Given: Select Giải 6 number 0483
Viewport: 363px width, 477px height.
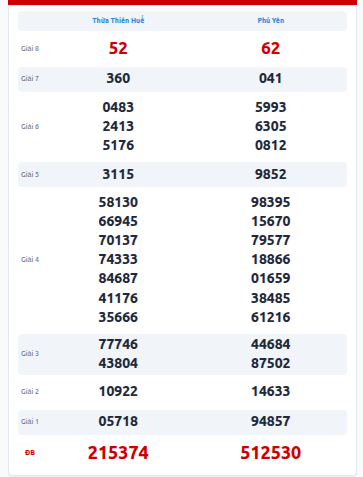Looking at the screenshot, I should 118,107.
